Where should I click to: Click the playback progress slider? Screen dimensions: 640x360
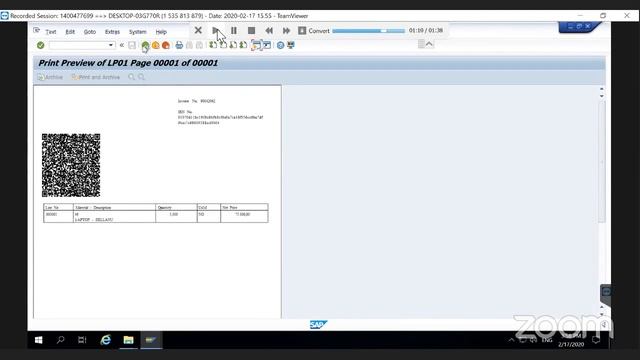[368, 31]
